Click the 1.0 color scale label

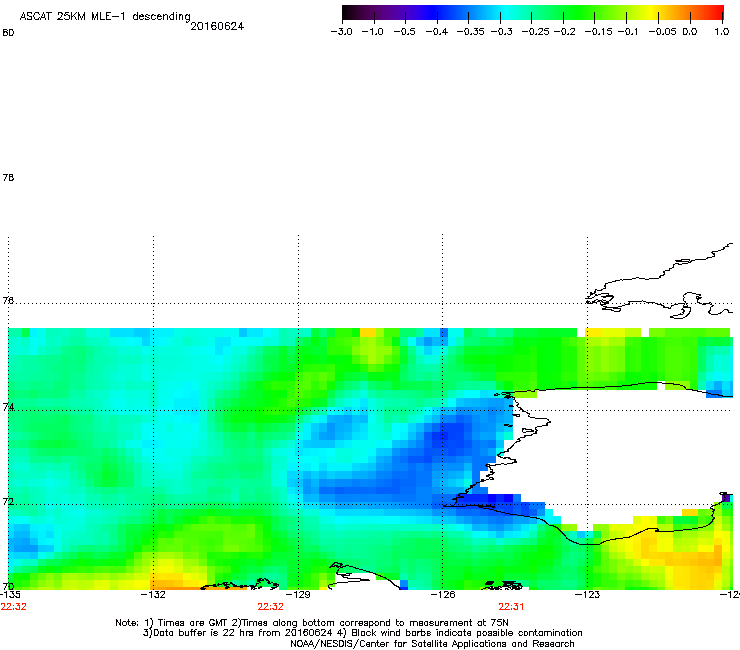pyautogui.click(x=722, y=32)
